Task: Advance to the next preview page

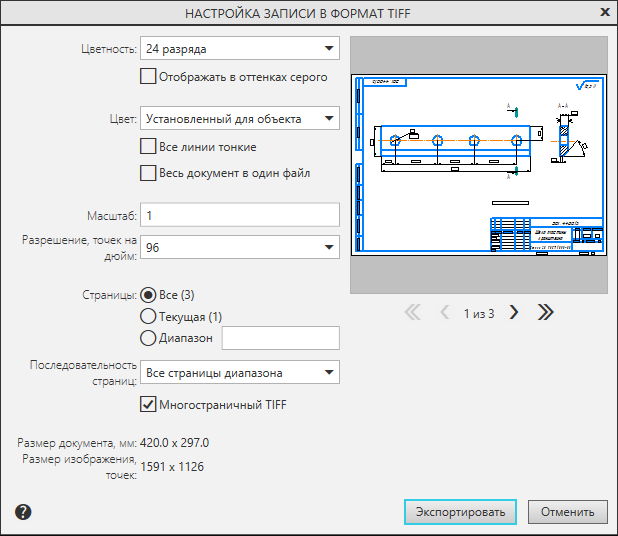Action: 514,312
